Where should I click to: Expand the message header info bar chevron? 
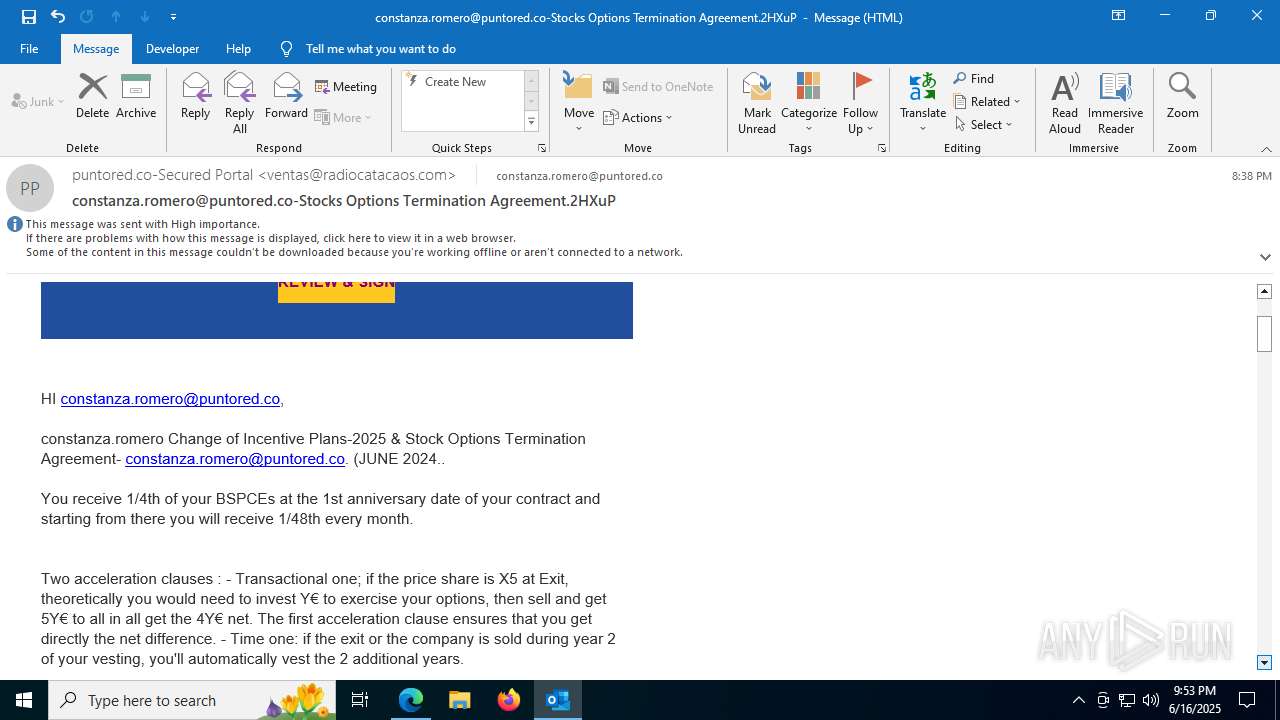[x=1265, y=257]
